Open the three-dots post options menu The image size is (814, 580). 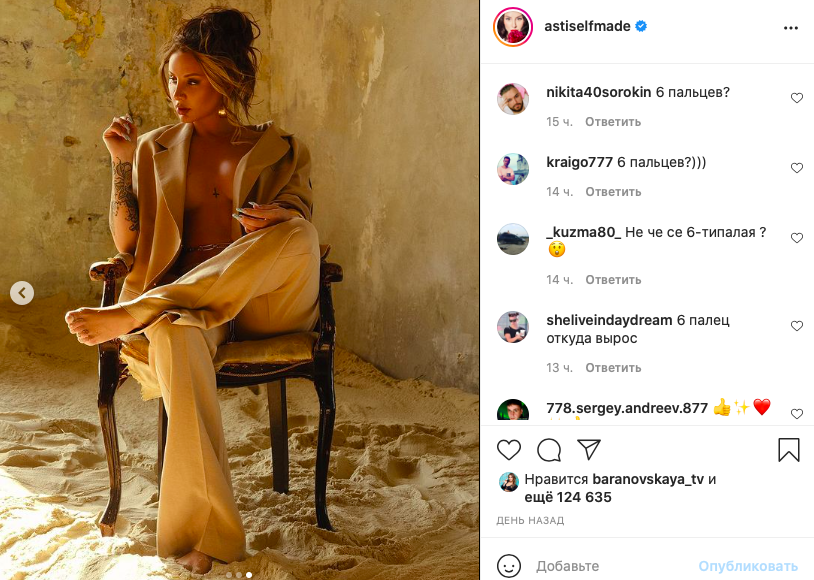point(791,28)
